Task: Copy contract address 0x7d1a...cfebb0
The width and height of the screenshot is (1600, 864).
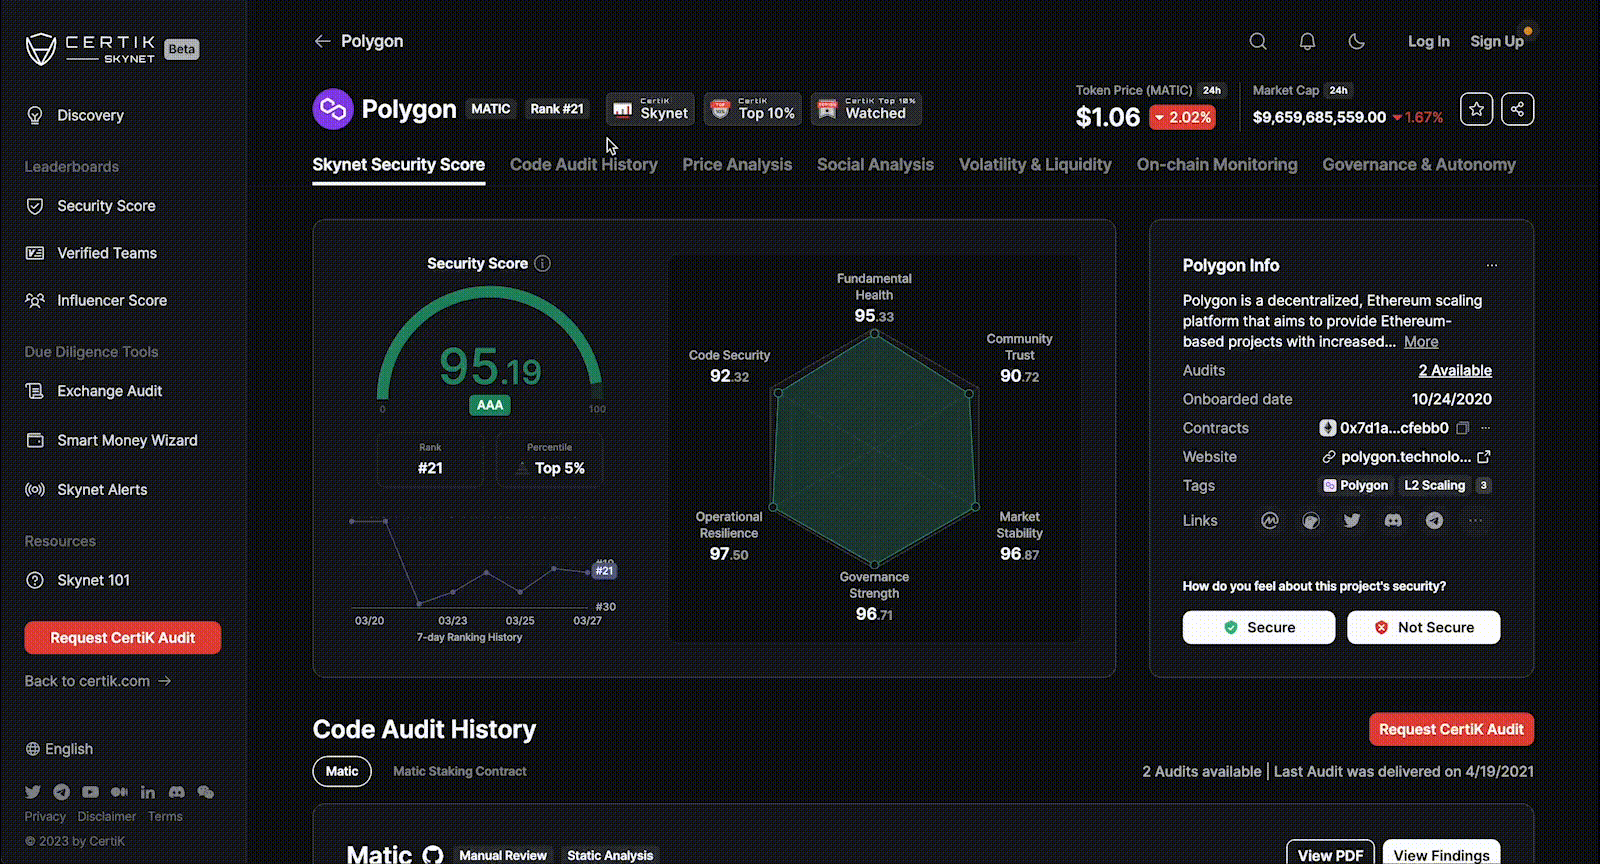Action: tap(1462, 428)
